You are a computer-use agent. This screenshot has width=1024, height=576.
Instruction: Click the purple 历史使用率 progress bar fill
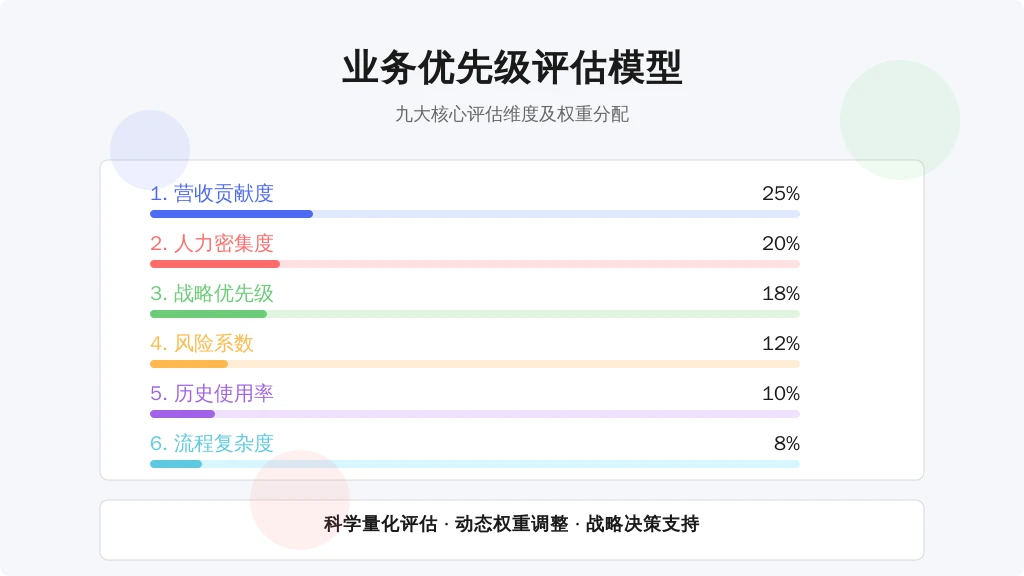(x=182, y=414)
